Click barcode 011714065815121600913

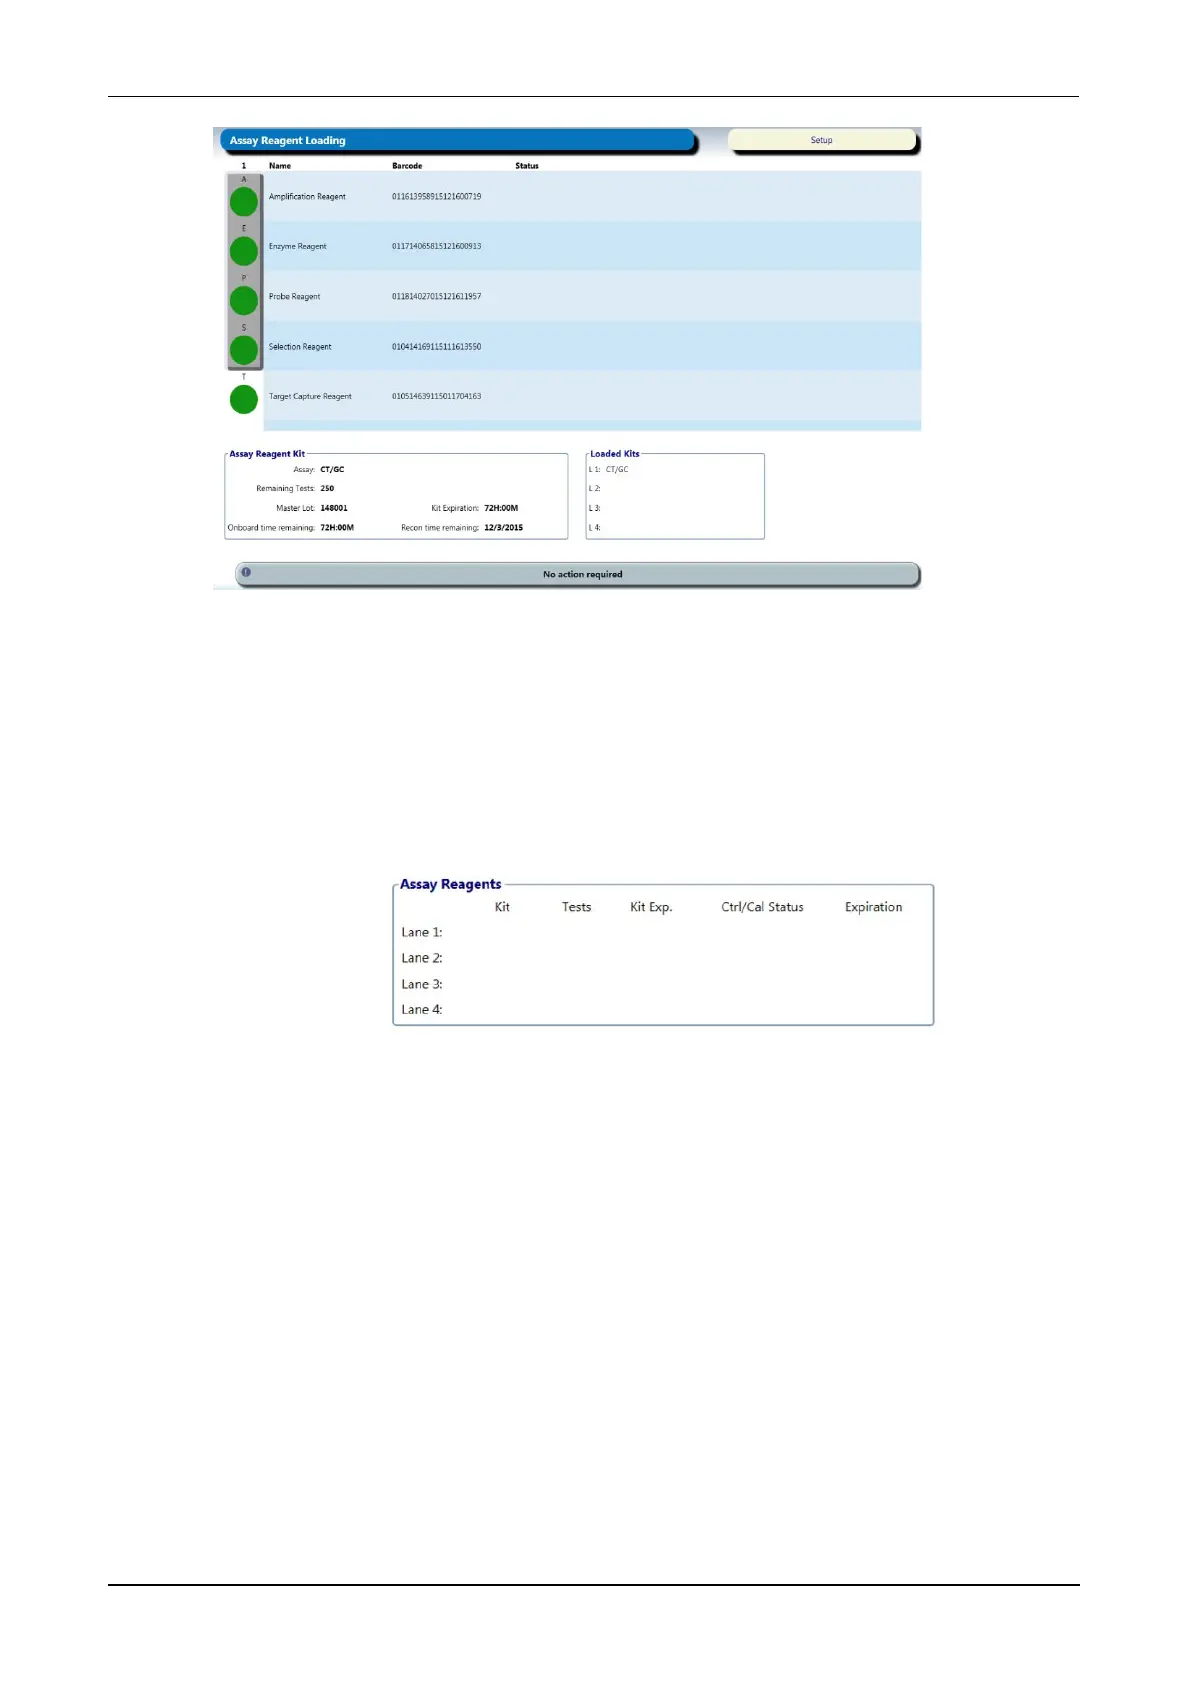pos(436,246)
